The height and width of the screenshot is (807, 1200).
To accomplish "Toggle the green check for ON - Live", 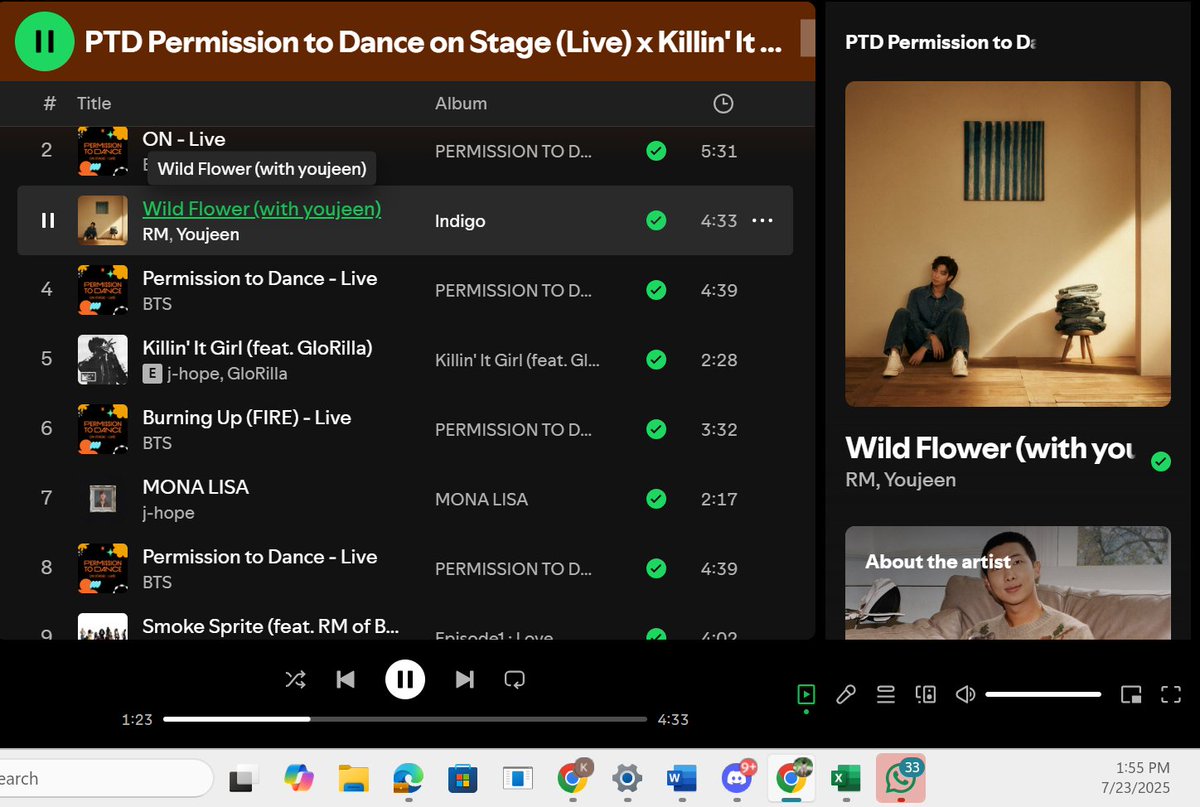I will [656, 151].
